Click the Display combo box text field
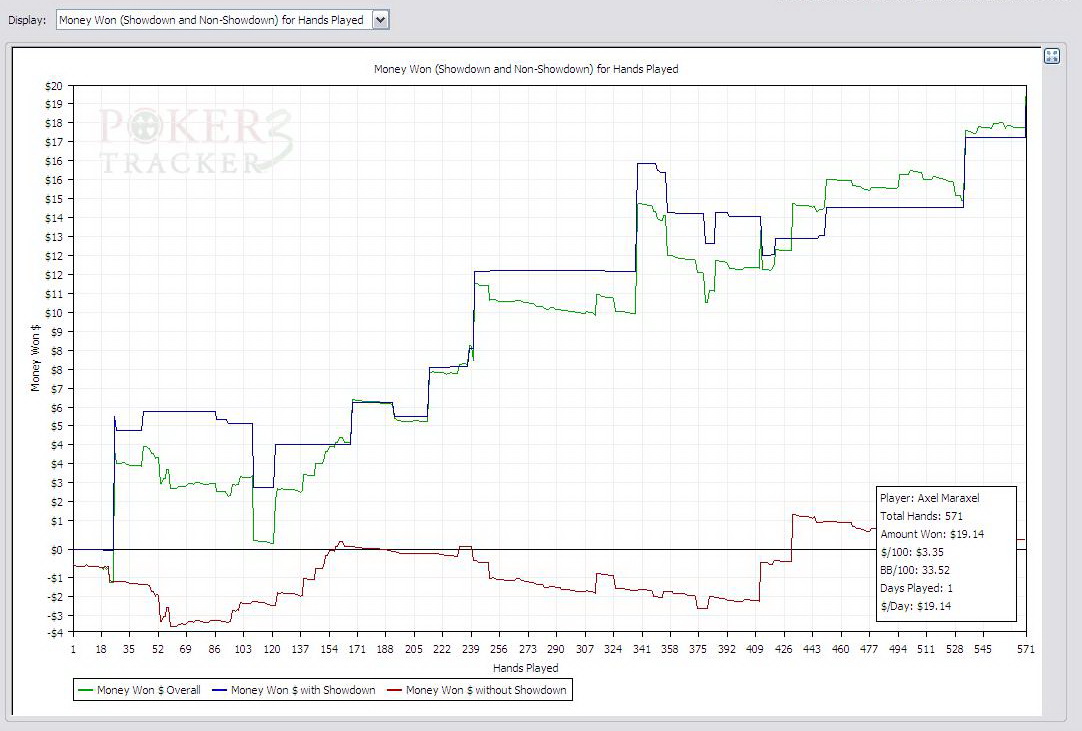Screen dimensions: 1082x731 click(x=213, y=20)
